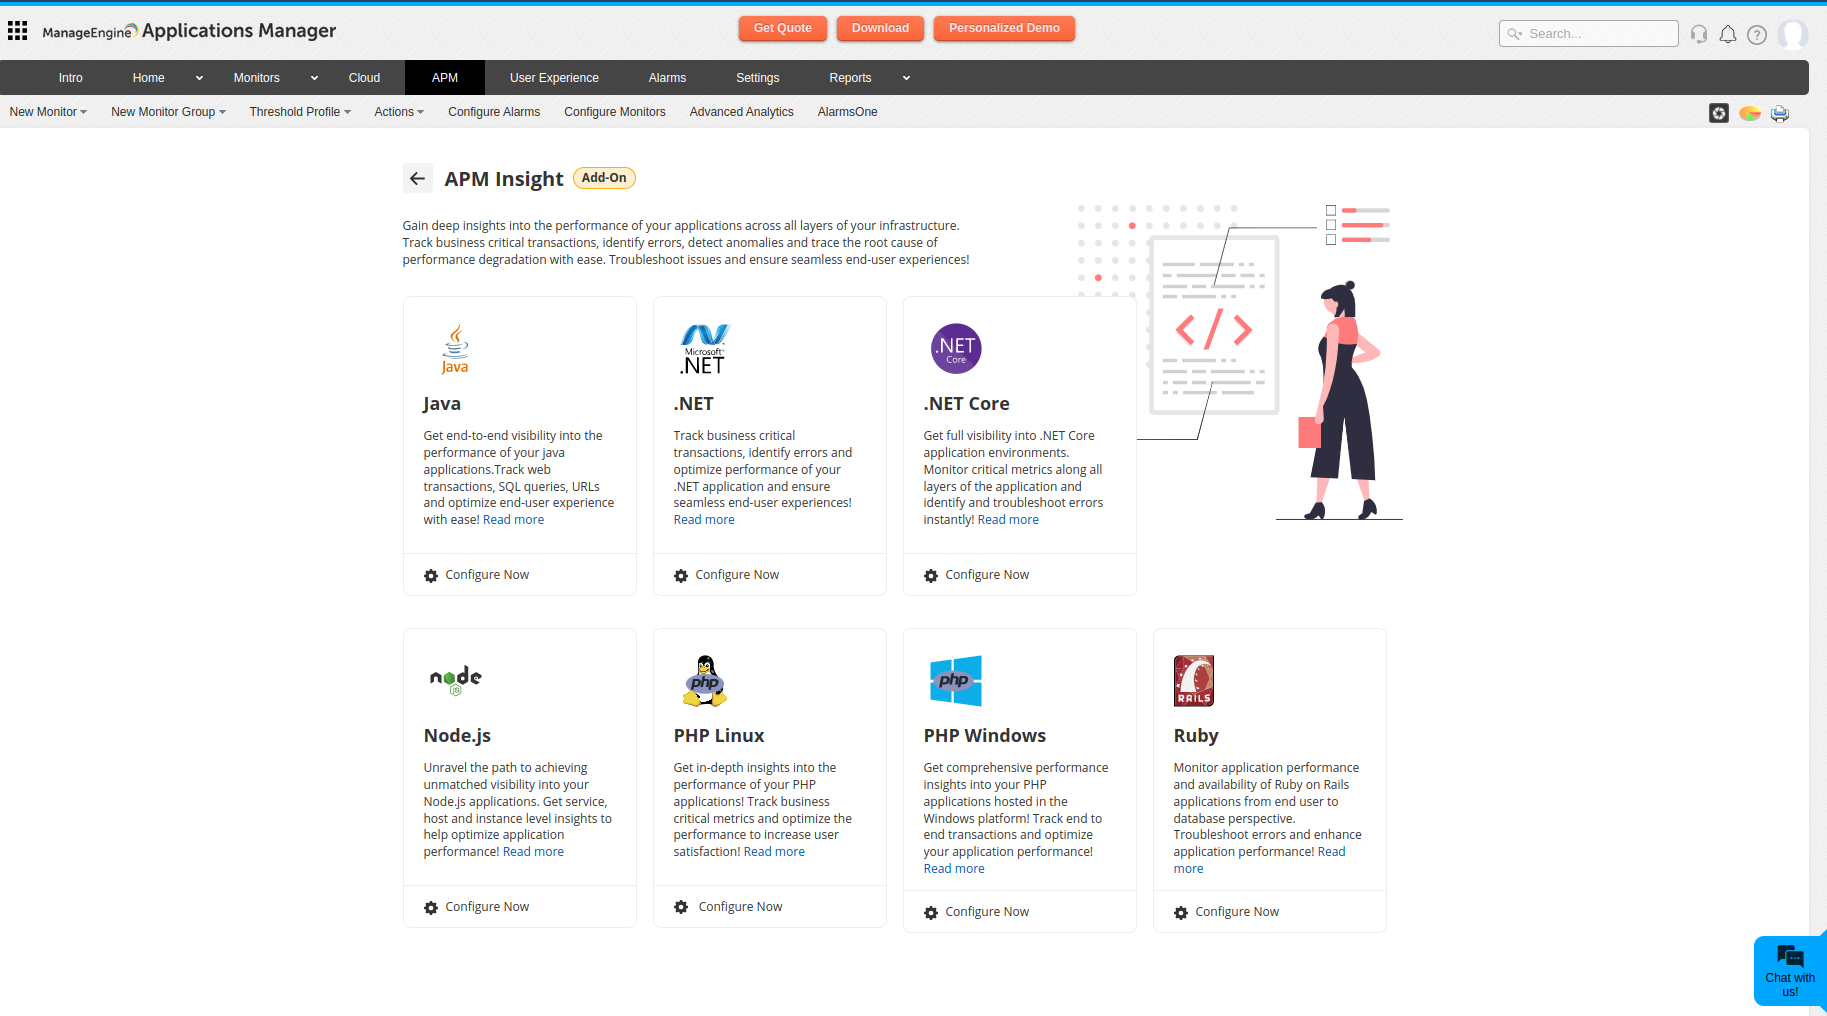
Task: Open the Actions dropdown
Action: [399, 112]
